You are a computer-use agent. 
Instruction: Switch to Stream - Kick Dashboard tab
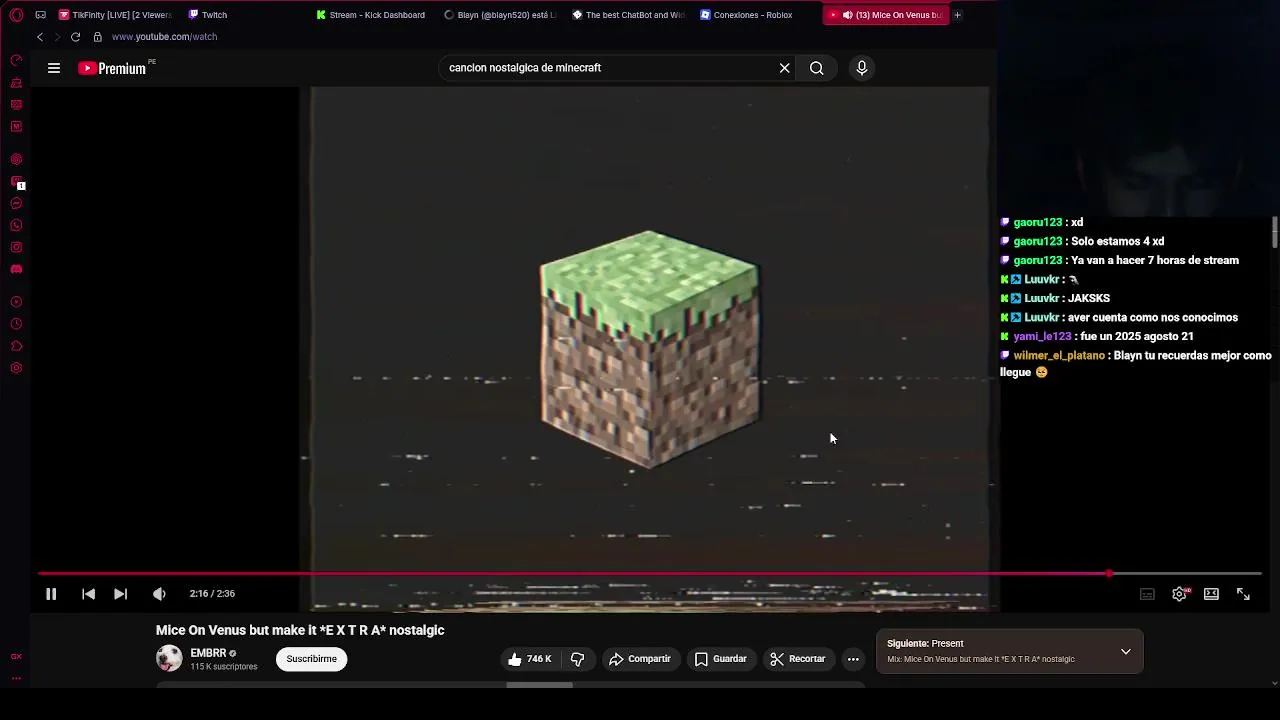pos(370,15)
